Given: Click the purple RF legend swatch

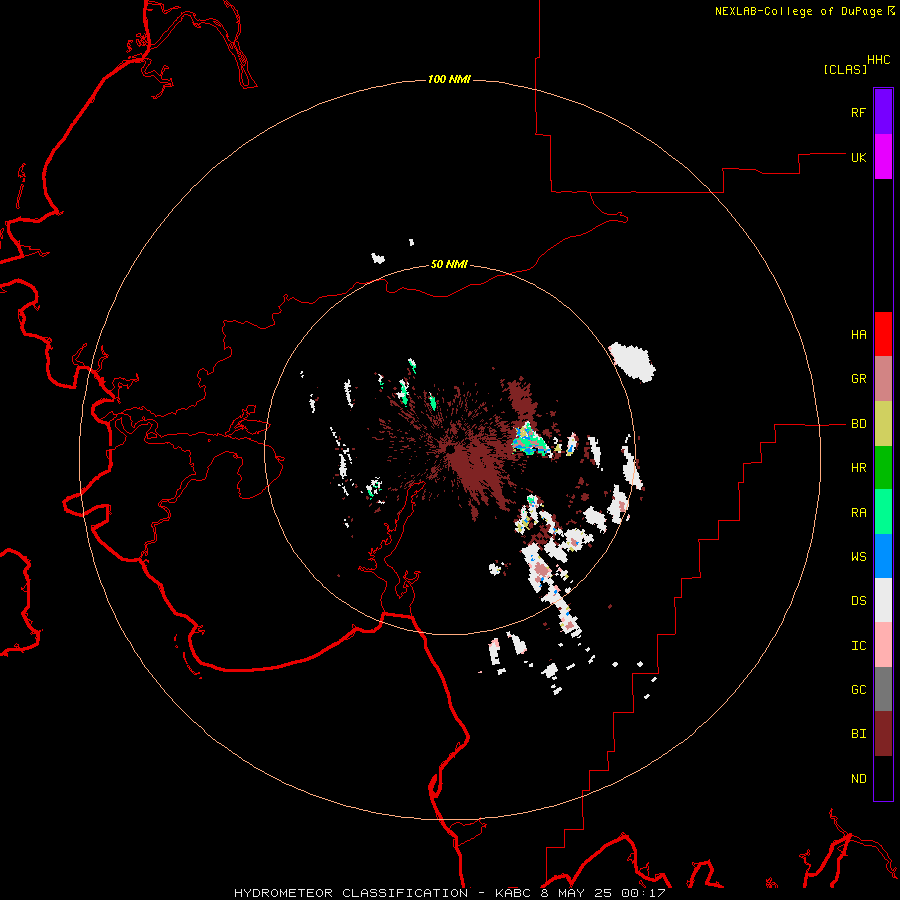Looking at the screenshot, I should click(883, 112).
